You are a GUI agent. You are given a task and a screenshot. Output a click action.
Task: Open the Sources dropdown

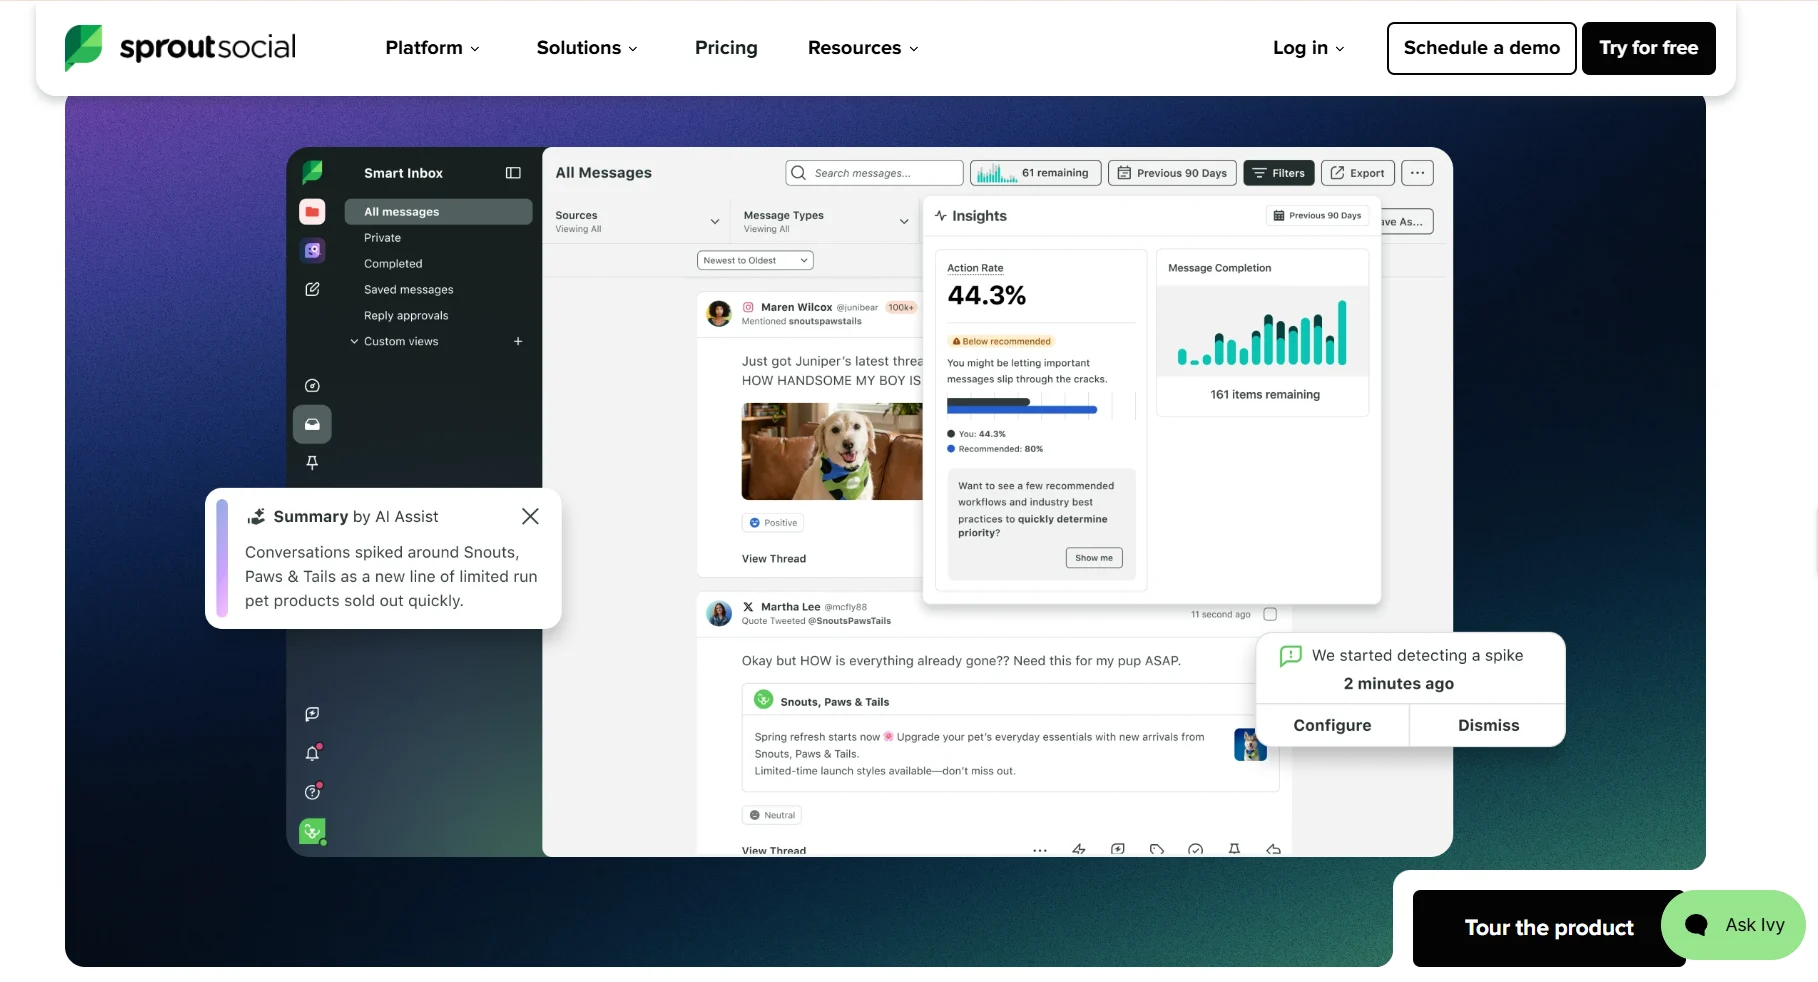click(637, 221)
